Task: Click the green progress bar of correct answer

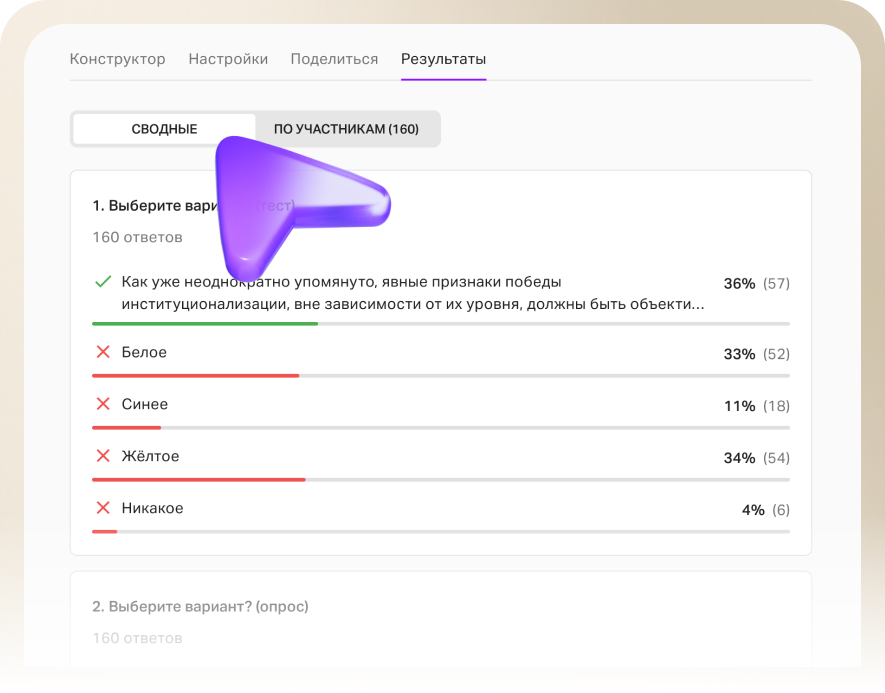Action: tap(205, 324)
